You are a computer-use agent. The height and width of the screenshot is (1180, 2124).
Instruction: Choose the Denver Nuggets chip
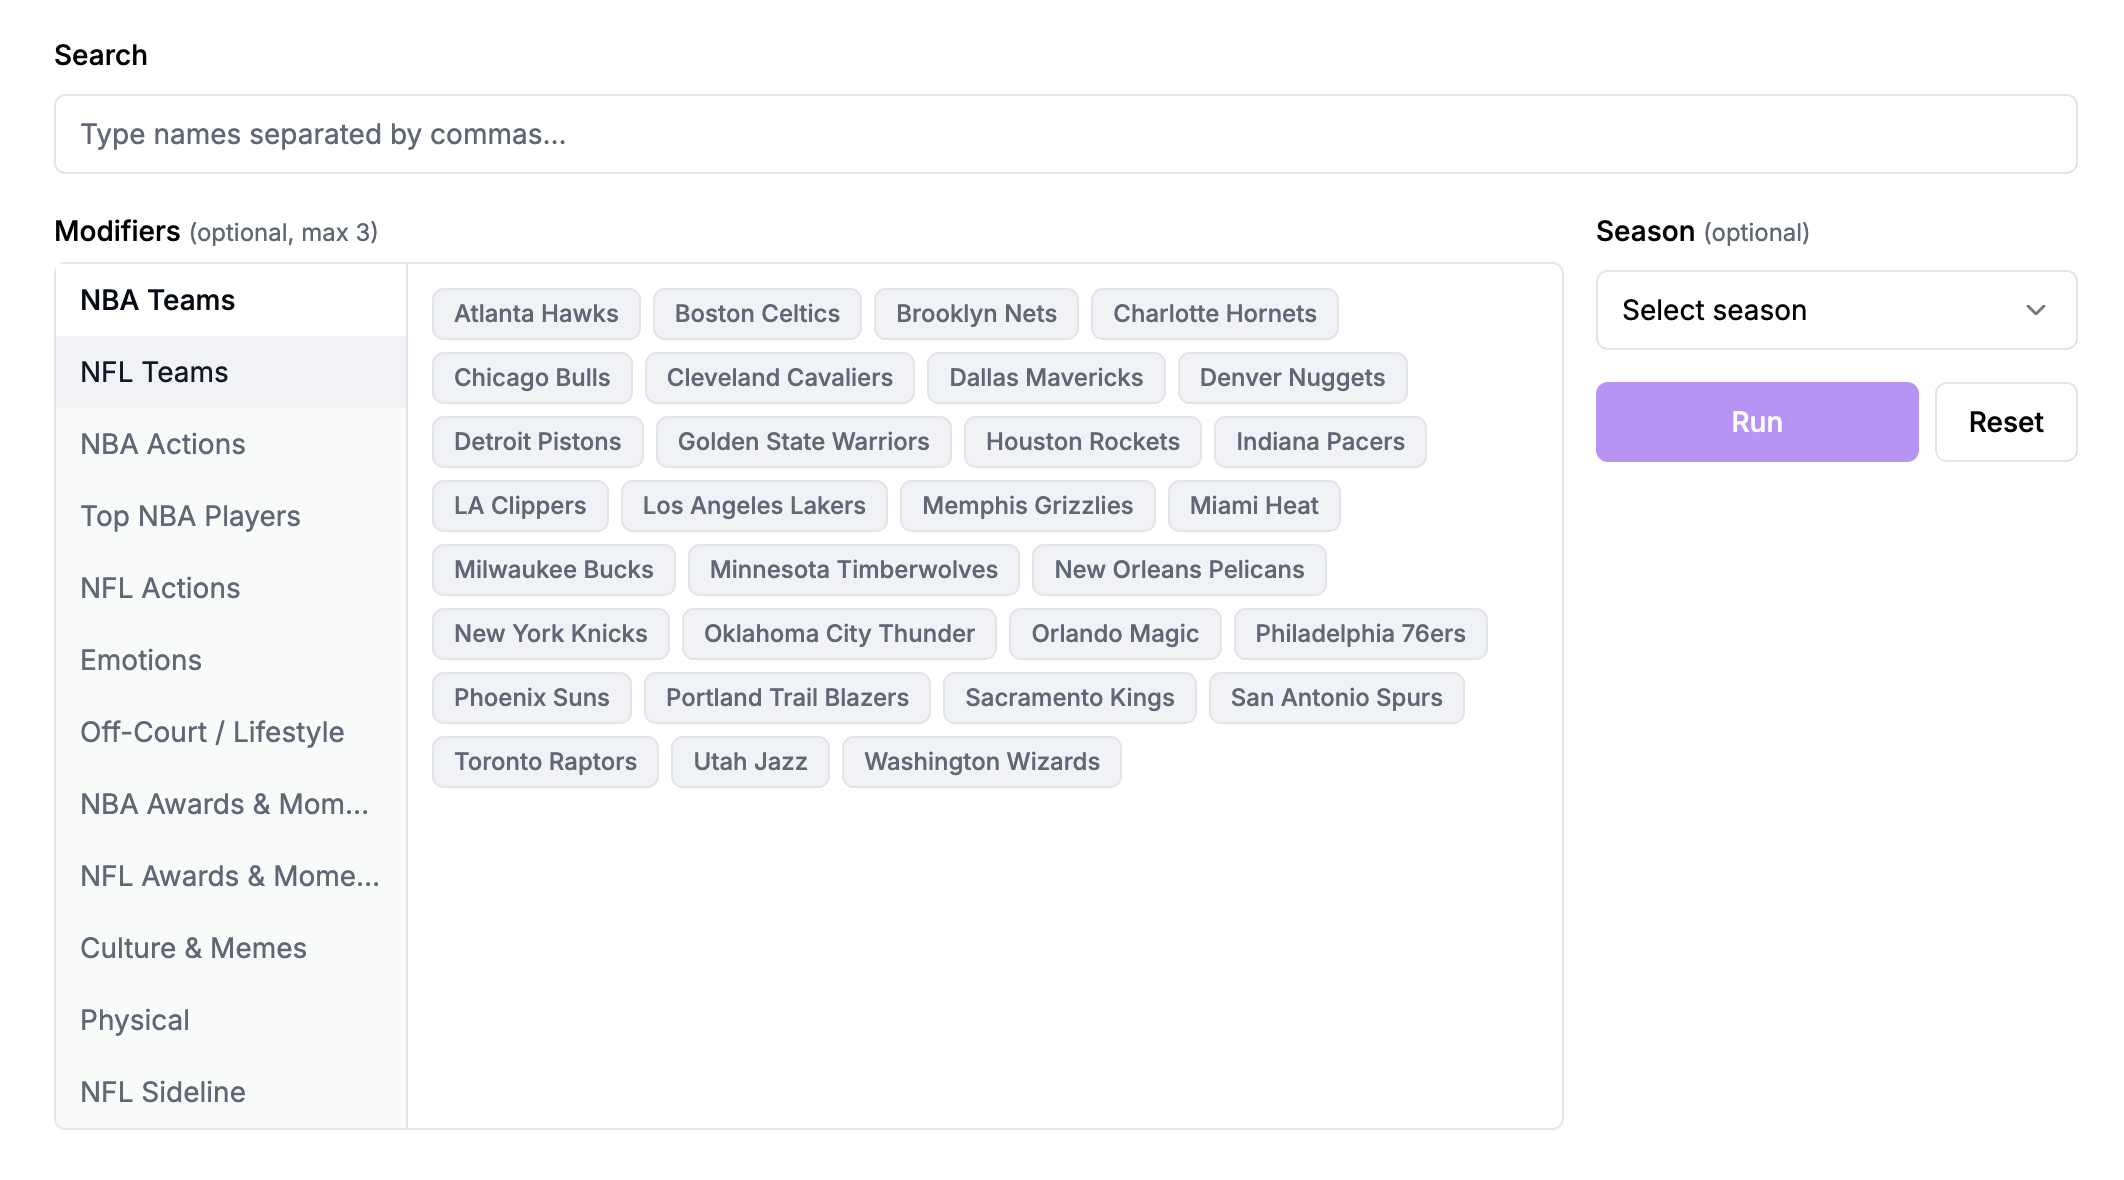click(x=1292, y=378)
